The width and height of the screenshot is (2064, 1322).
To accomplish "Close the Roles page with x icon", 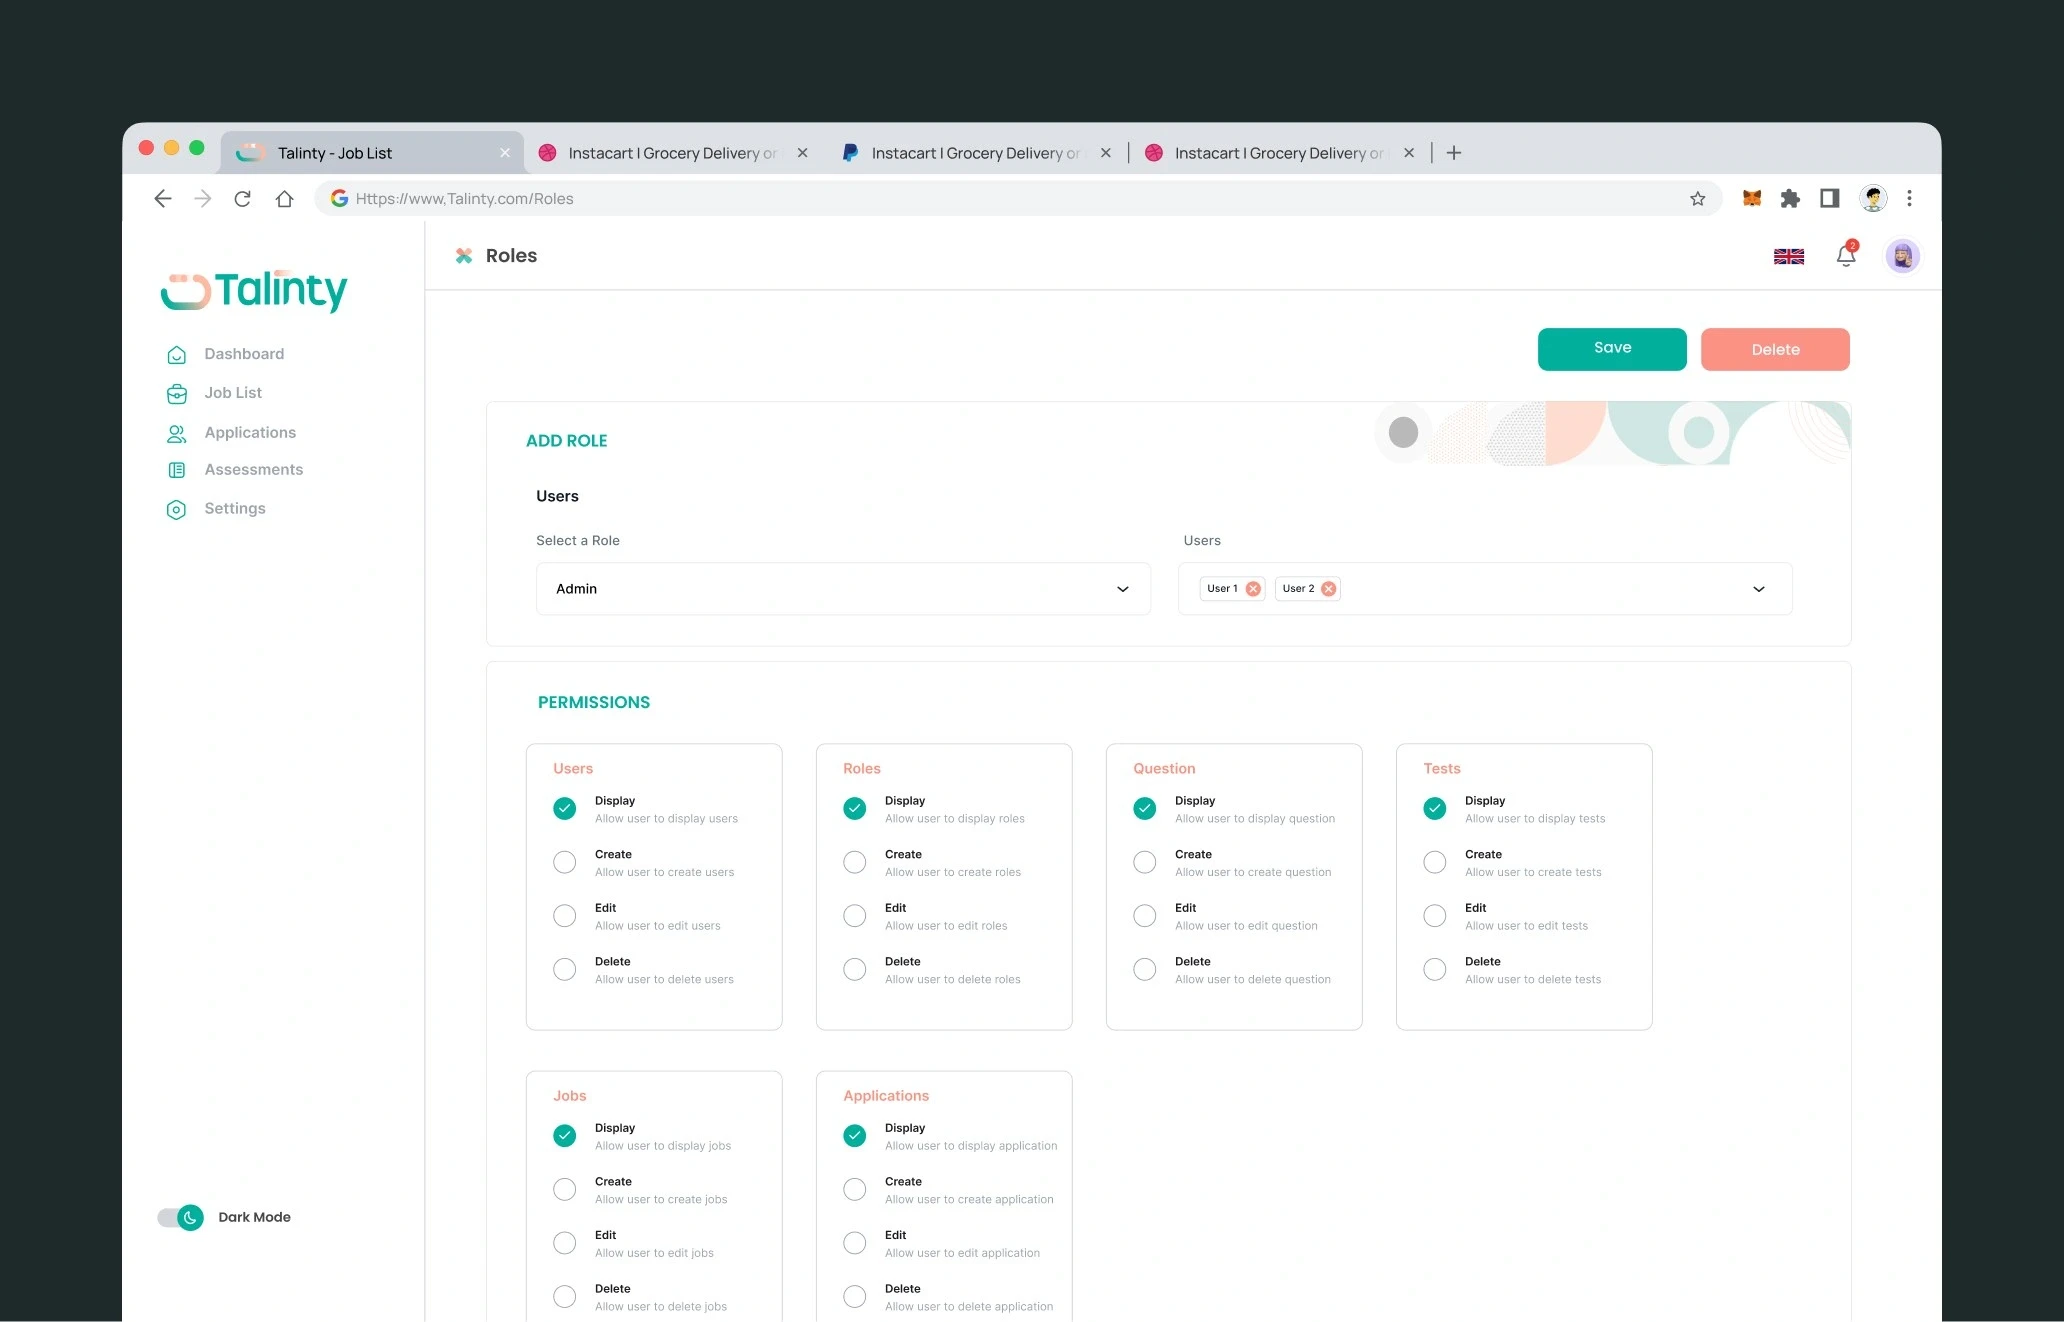I will tap(464, 256).
